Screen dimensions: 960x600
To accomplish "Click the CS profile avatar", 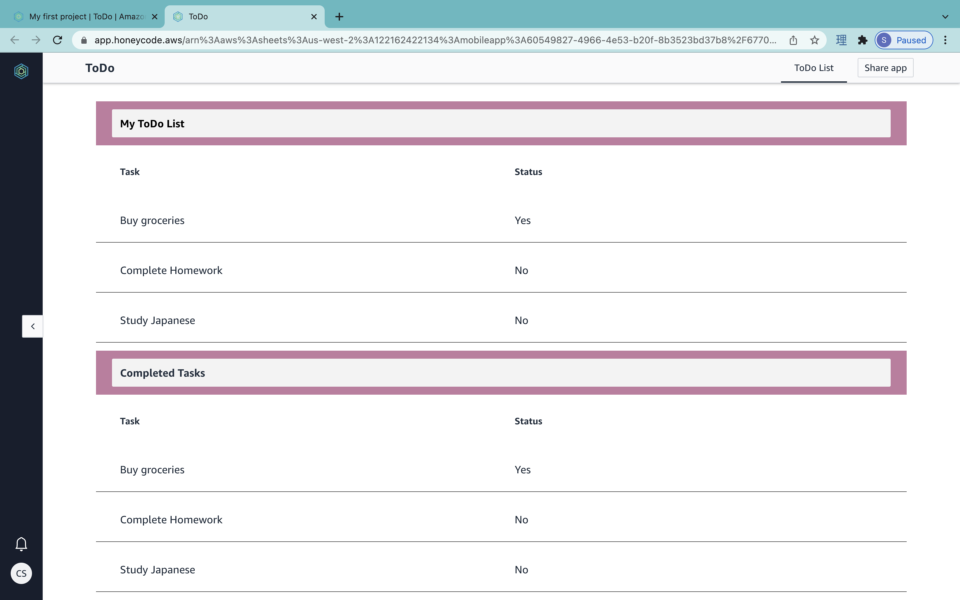I will click(x=20, y=573).
